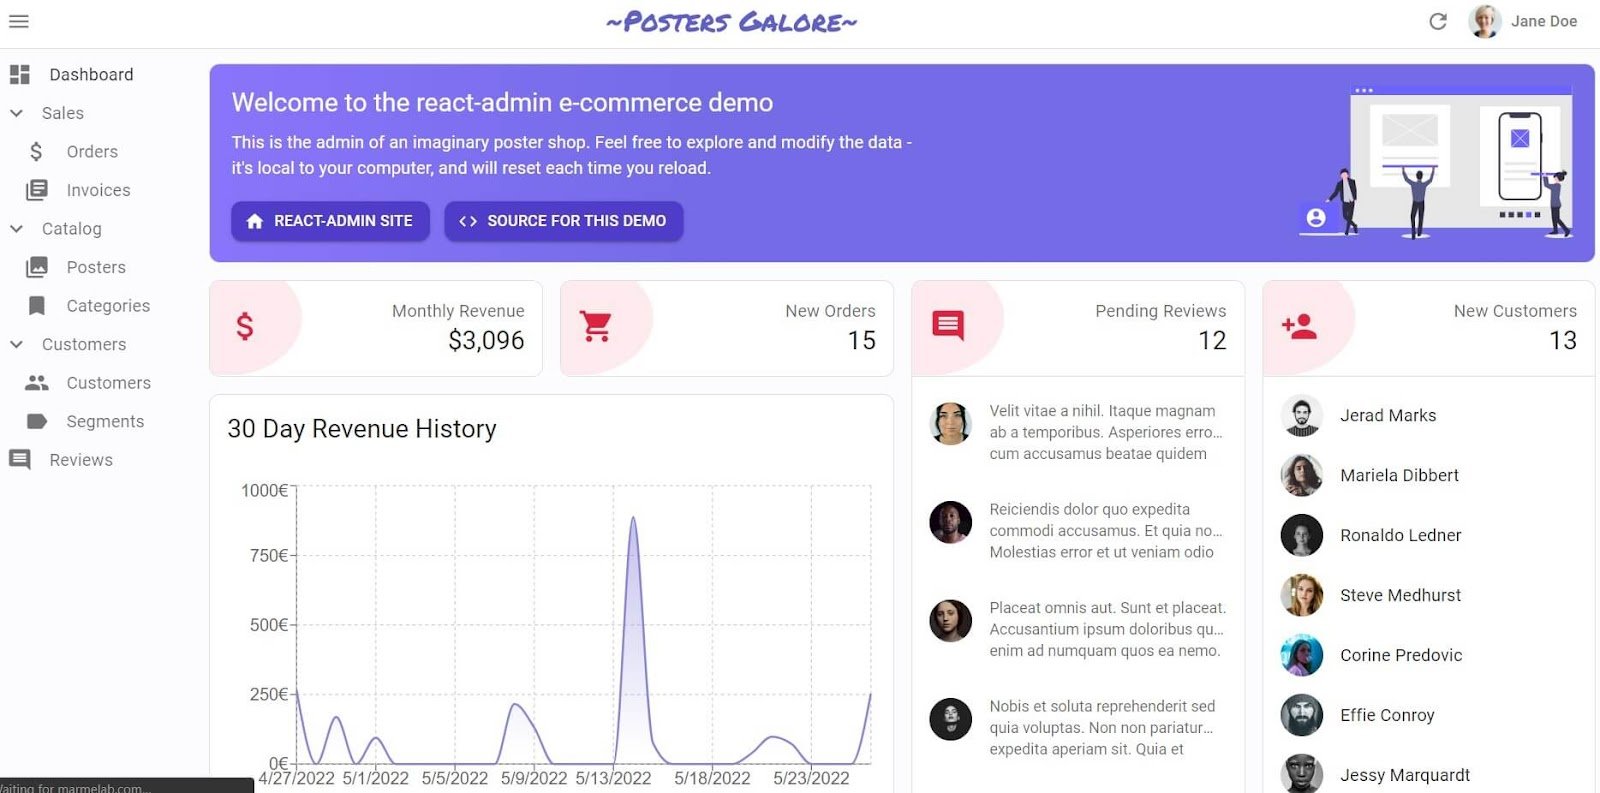
Task: Click Steve Medhurst's avatar thumbnail
Action: (x=1302, y=595)
